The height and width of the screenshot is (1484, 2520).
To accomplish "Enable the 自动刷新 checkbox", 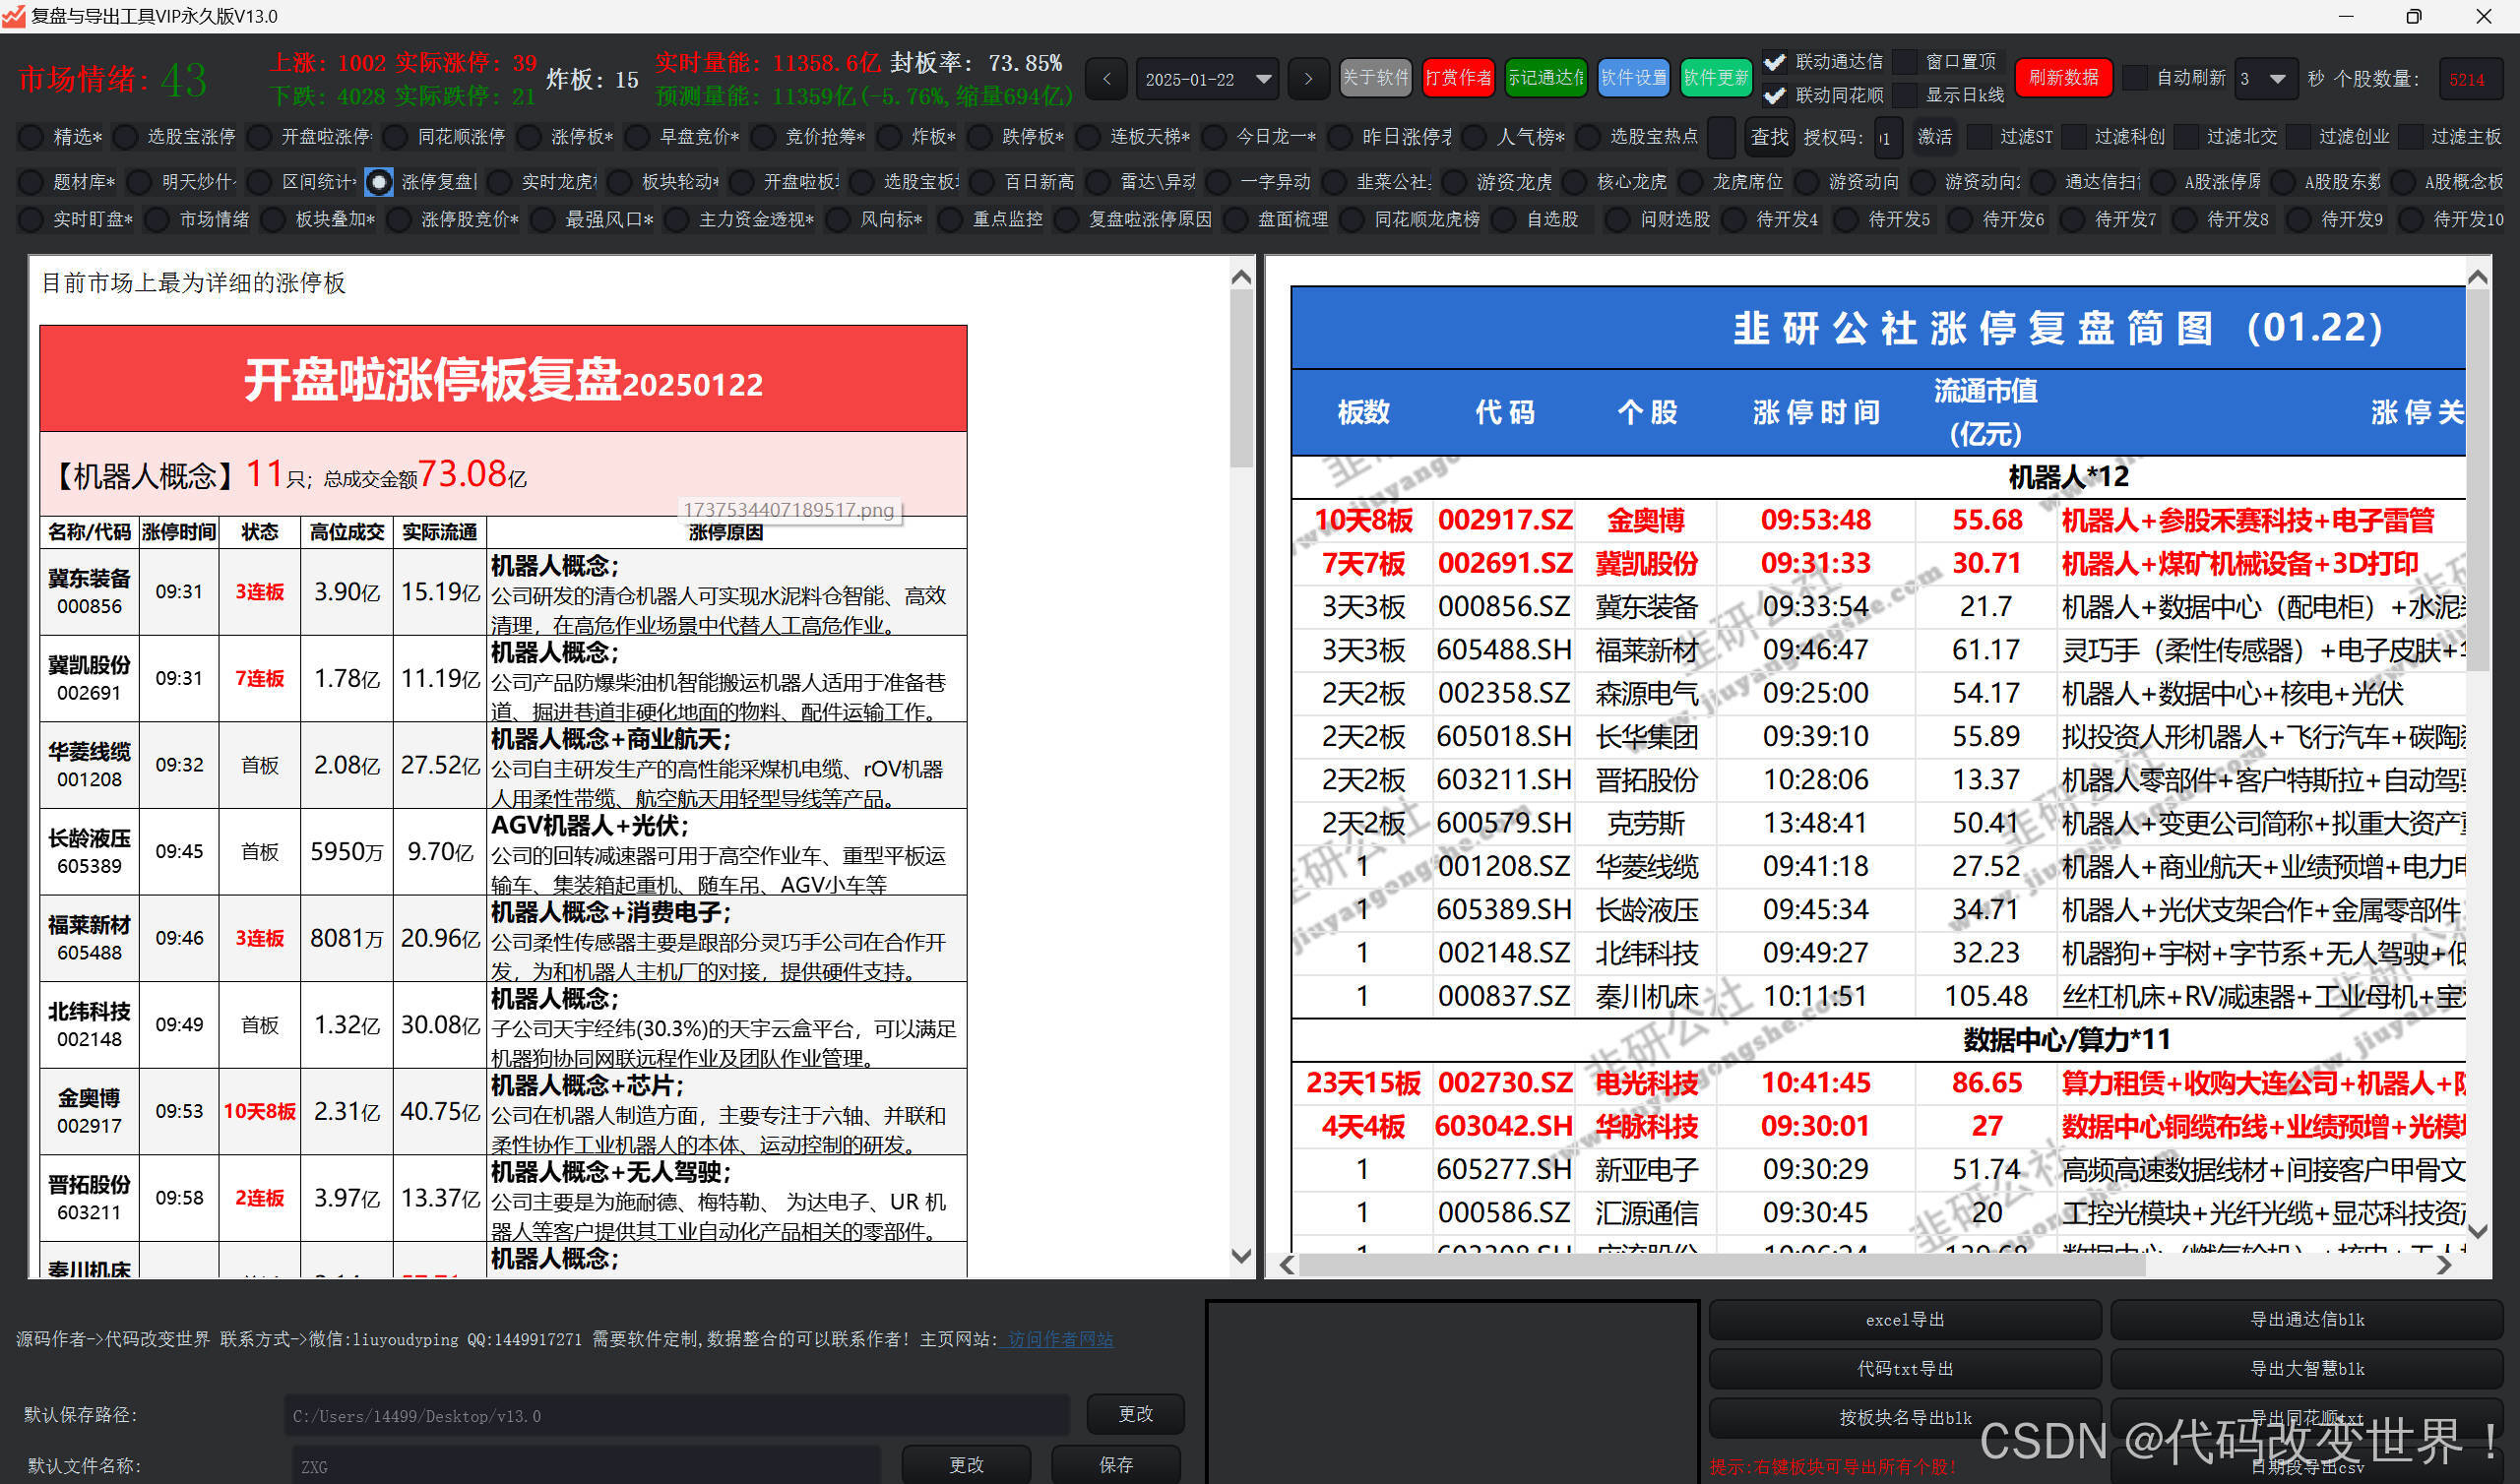I will (x=2135, y=78).
